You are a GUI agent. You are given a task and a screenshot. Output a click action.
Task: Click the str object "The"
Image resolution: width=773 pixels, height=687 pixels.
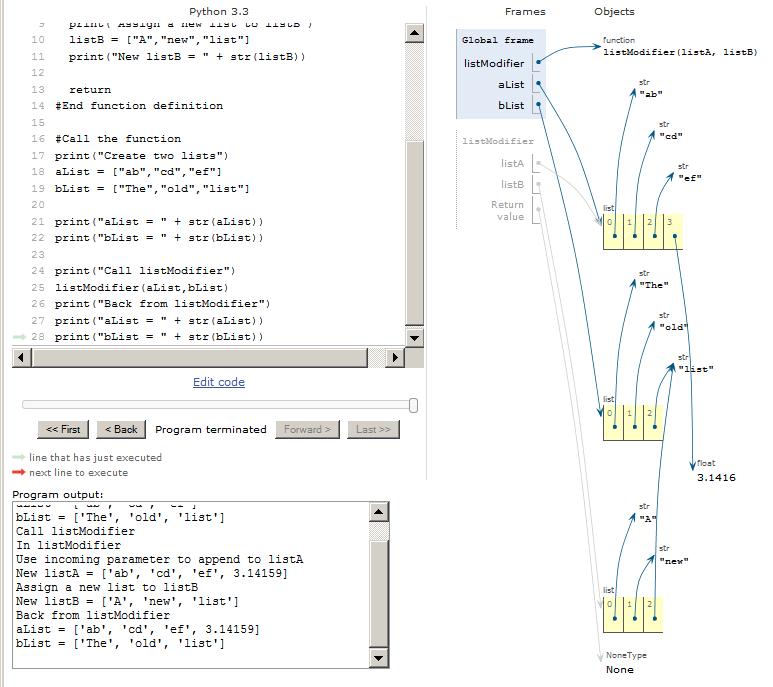click(654, 285)
